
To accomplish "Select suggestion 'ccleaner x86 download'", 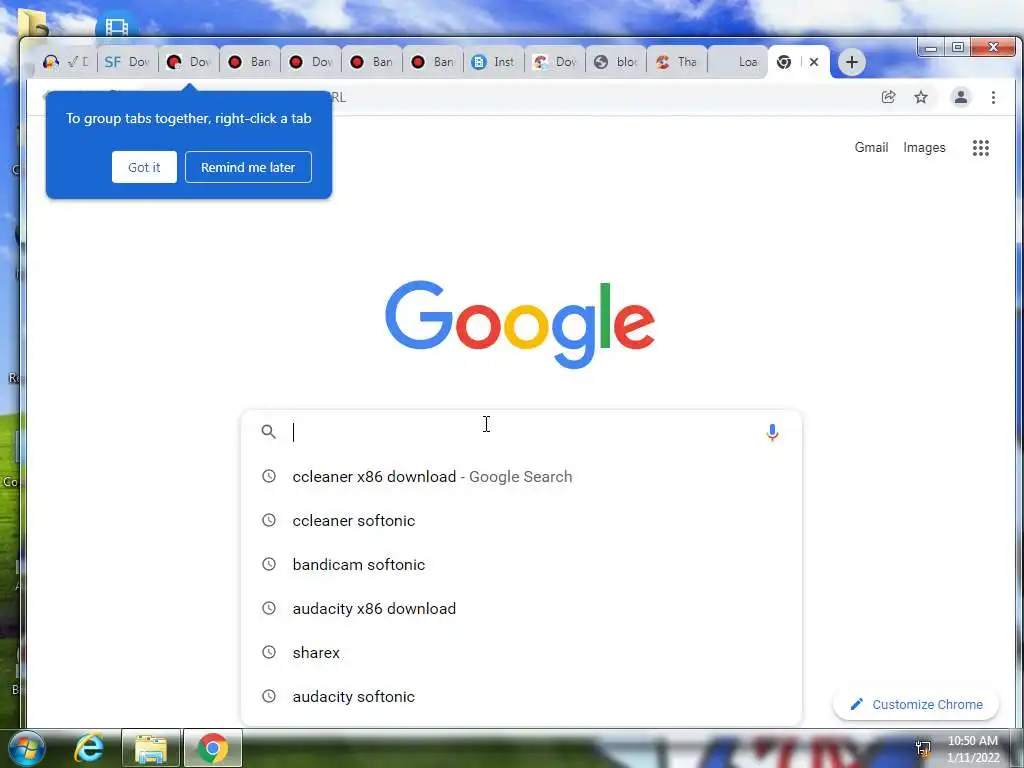I will coord(521,477).
